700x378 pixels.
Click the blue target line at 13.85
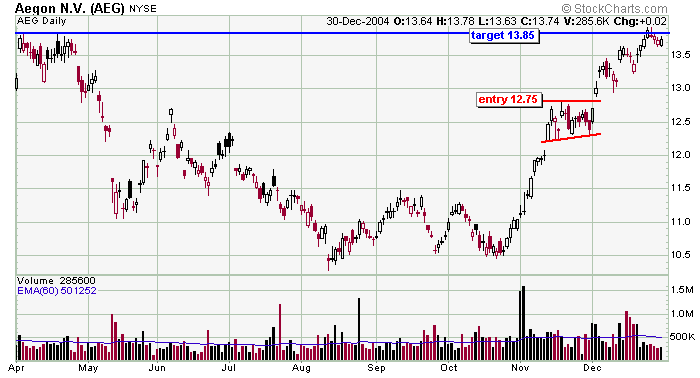342,33
